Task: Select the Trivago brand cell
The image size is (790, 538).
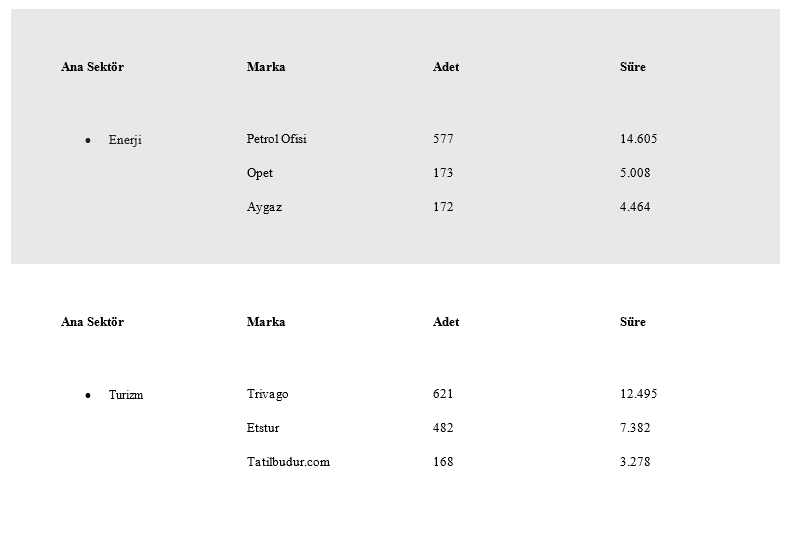Action: (x=268, y=394)
